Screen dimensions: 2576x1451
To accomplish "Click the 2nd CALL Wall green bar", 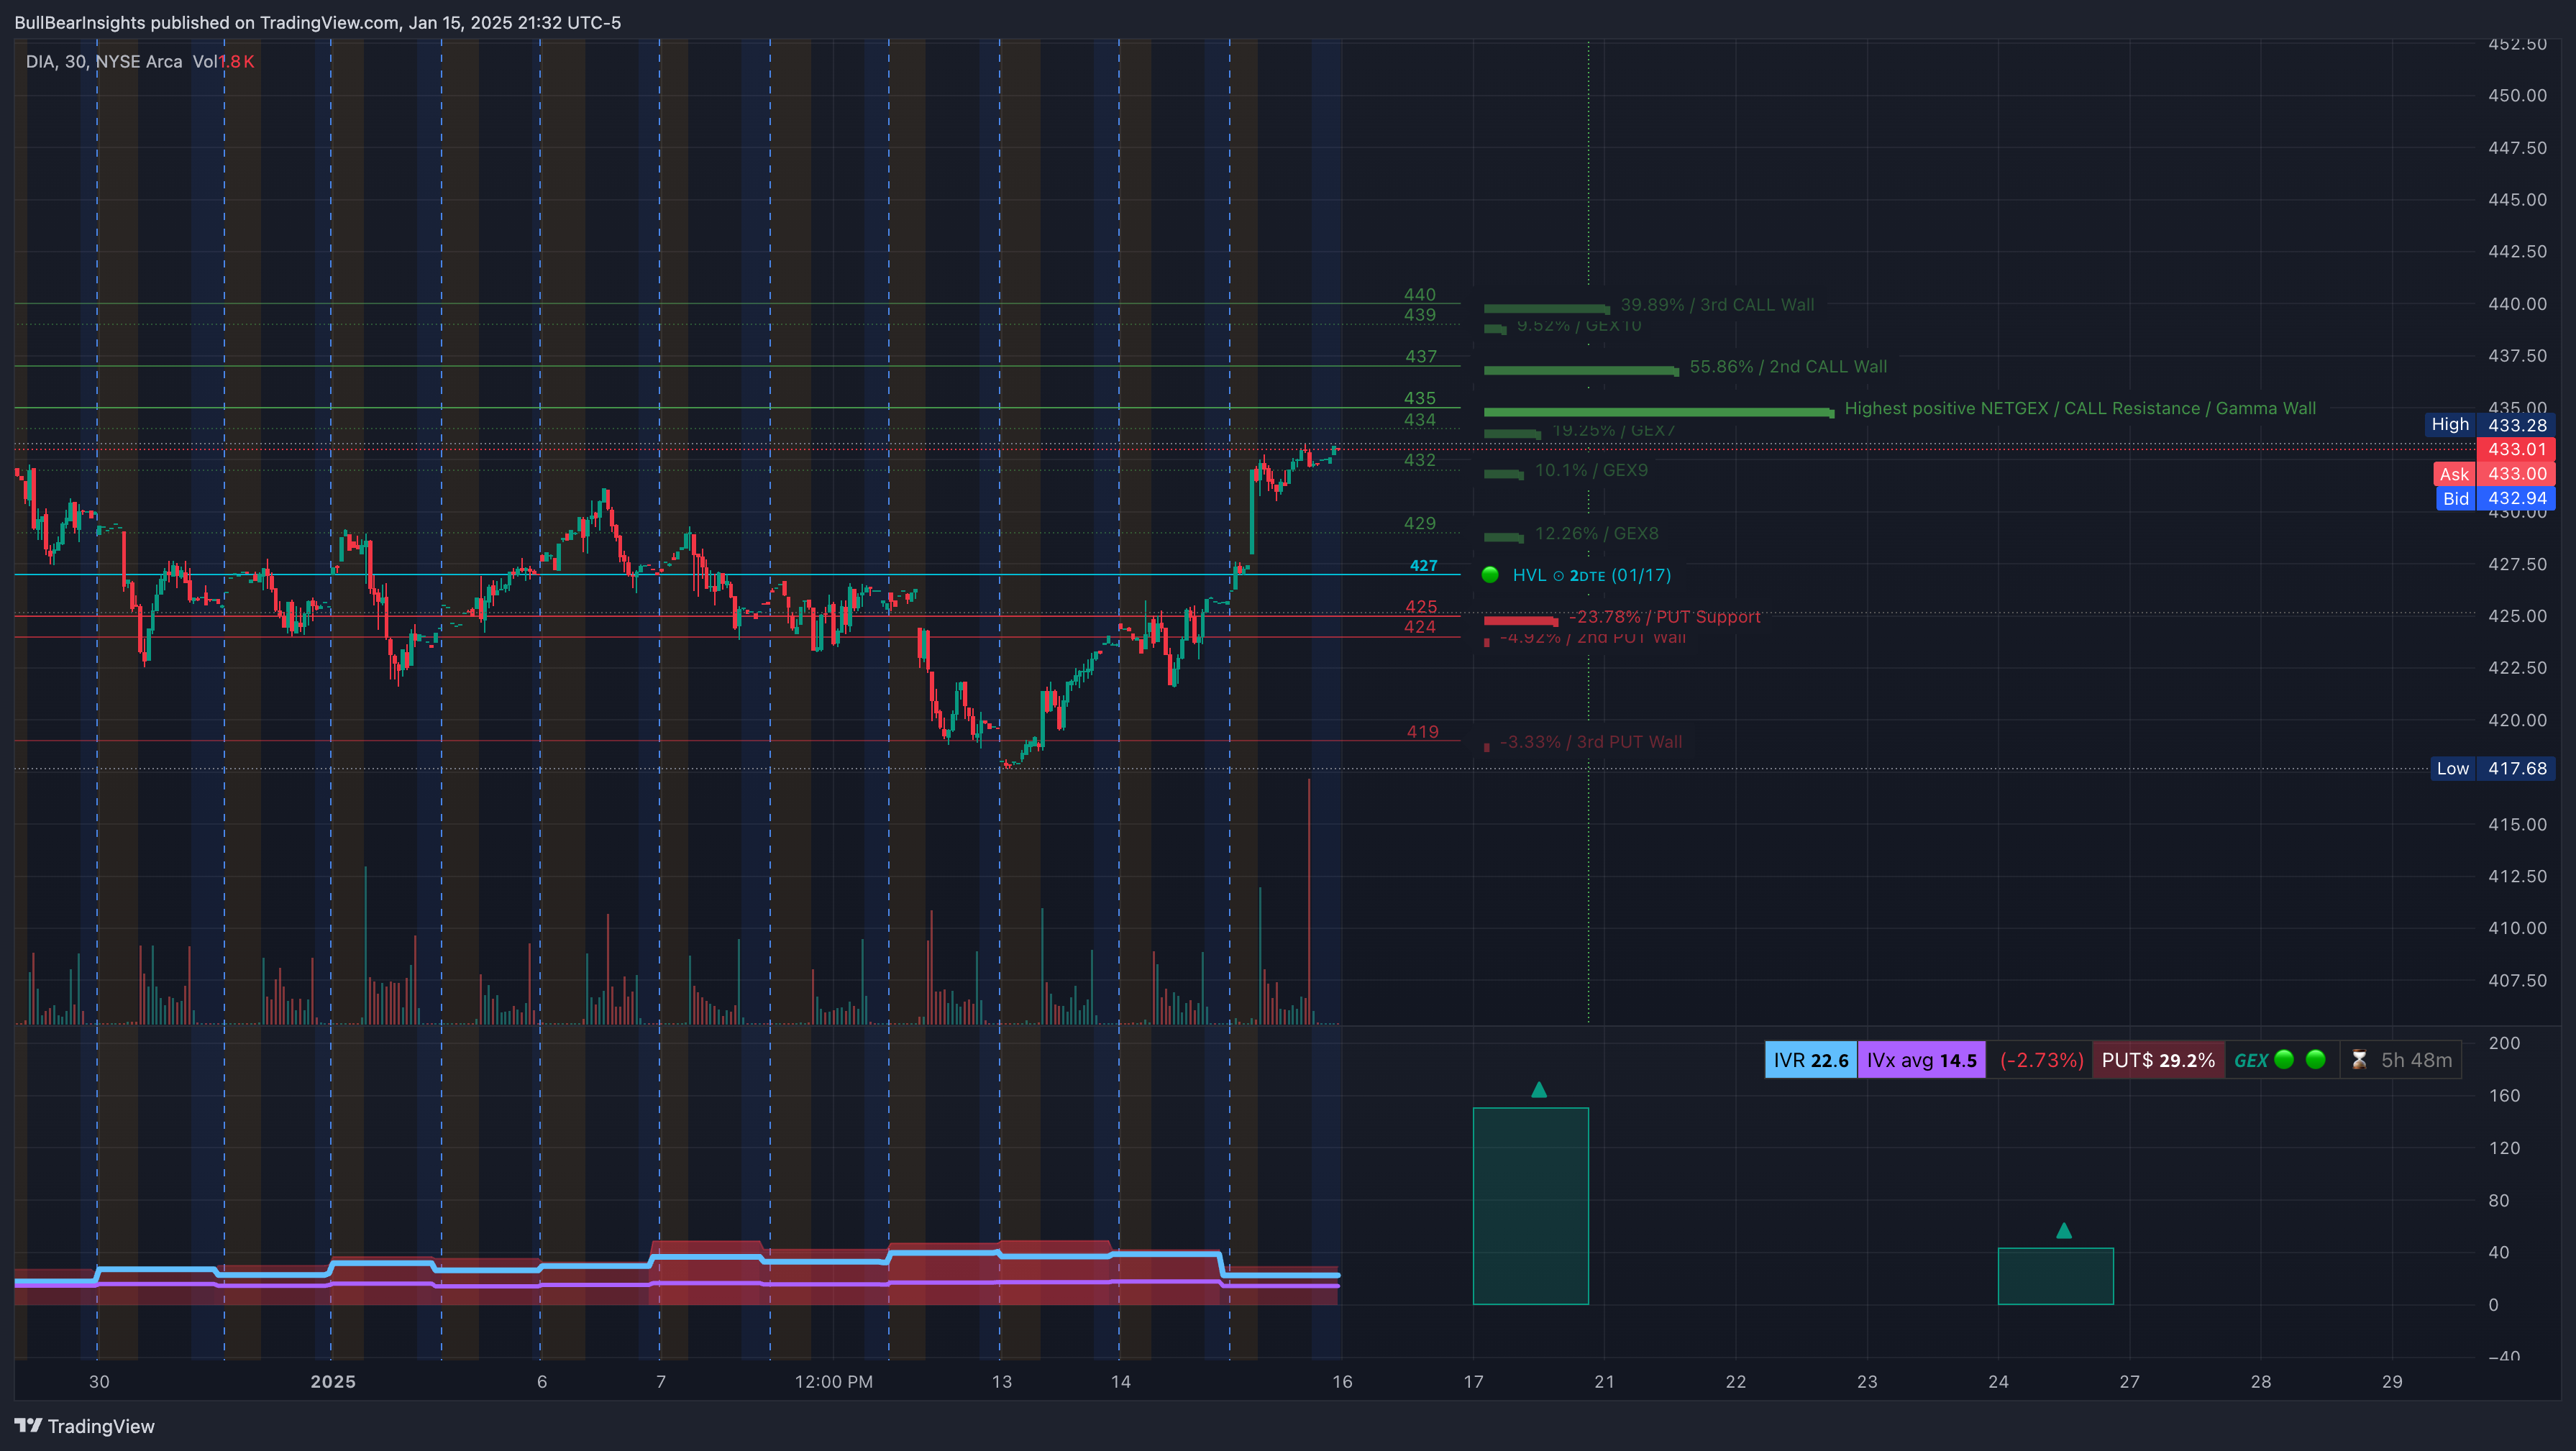I will (x=1581, y=370).
